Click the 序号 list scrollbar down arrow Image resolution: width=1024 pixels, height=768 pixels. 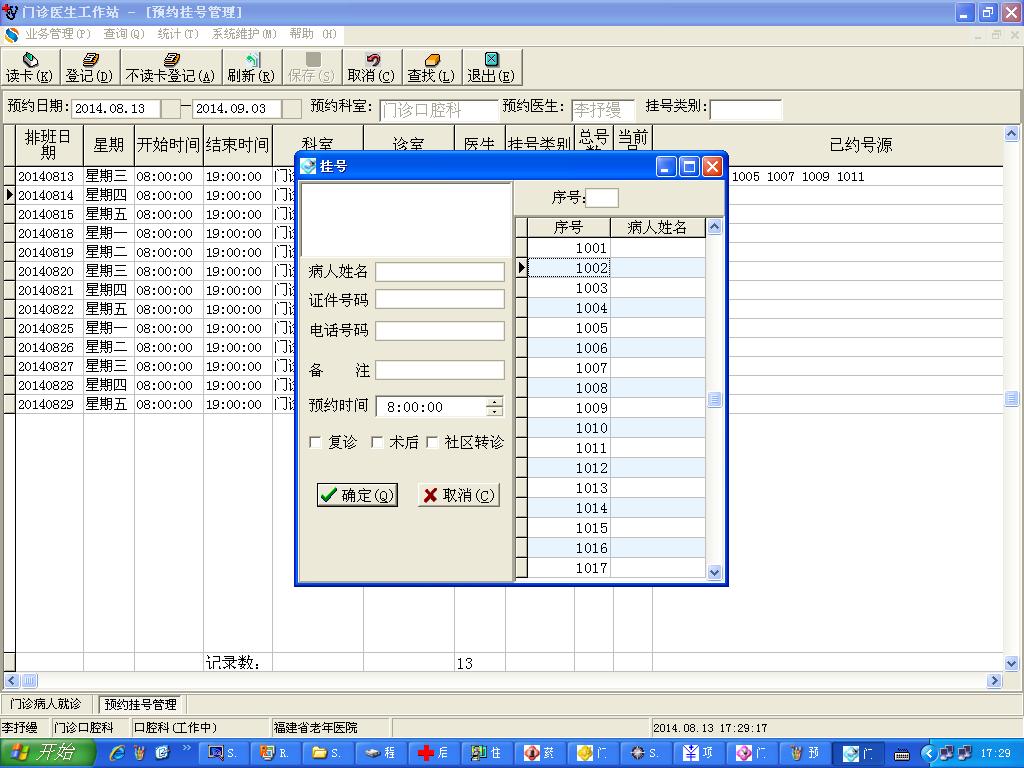714,572
